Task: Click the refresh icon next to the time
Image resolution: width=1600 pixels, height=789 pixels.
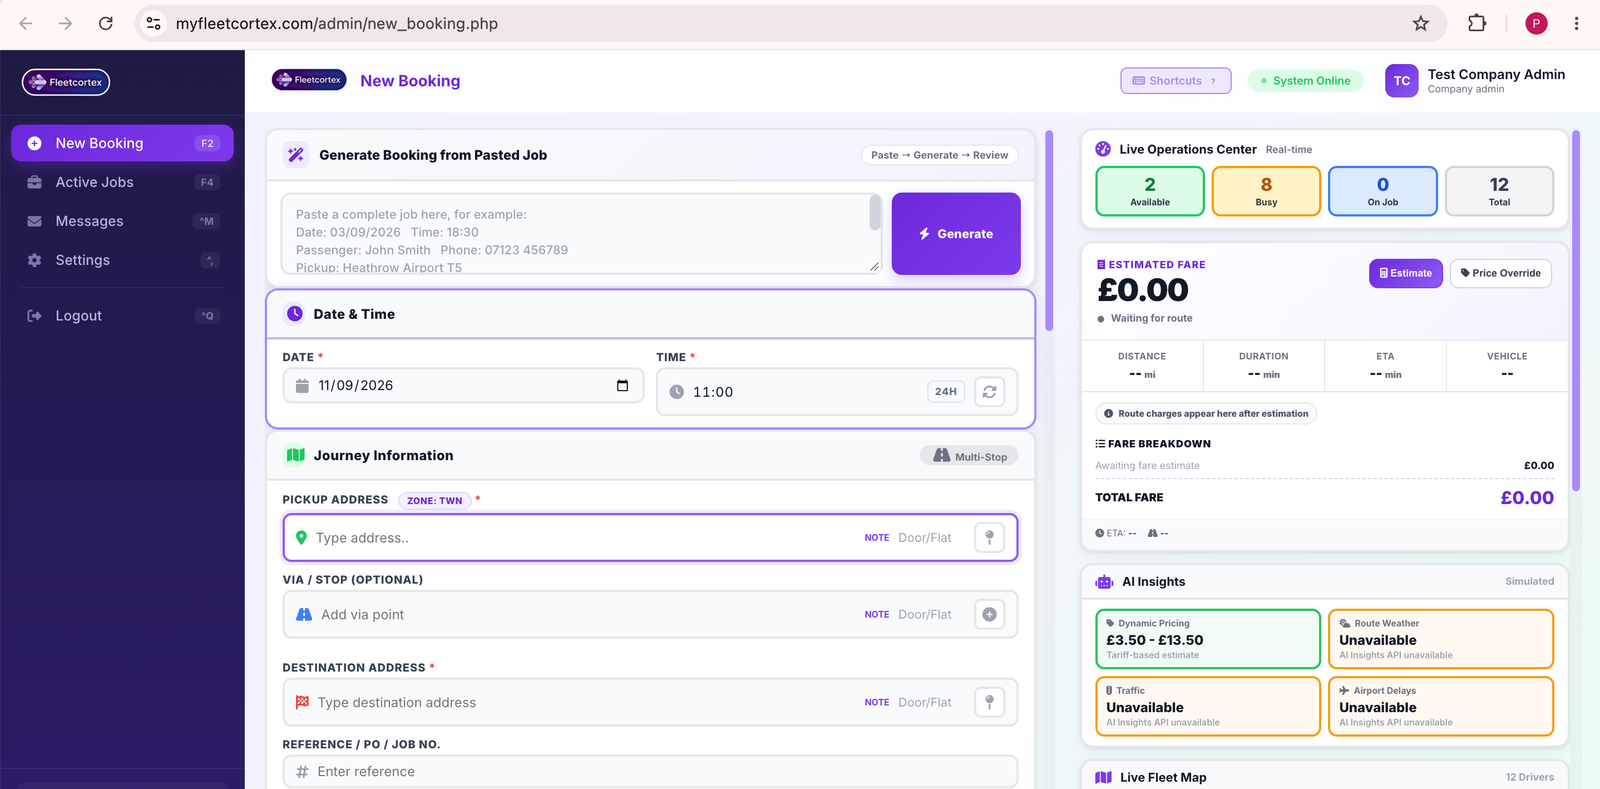Action: click(x=989, y=392)
